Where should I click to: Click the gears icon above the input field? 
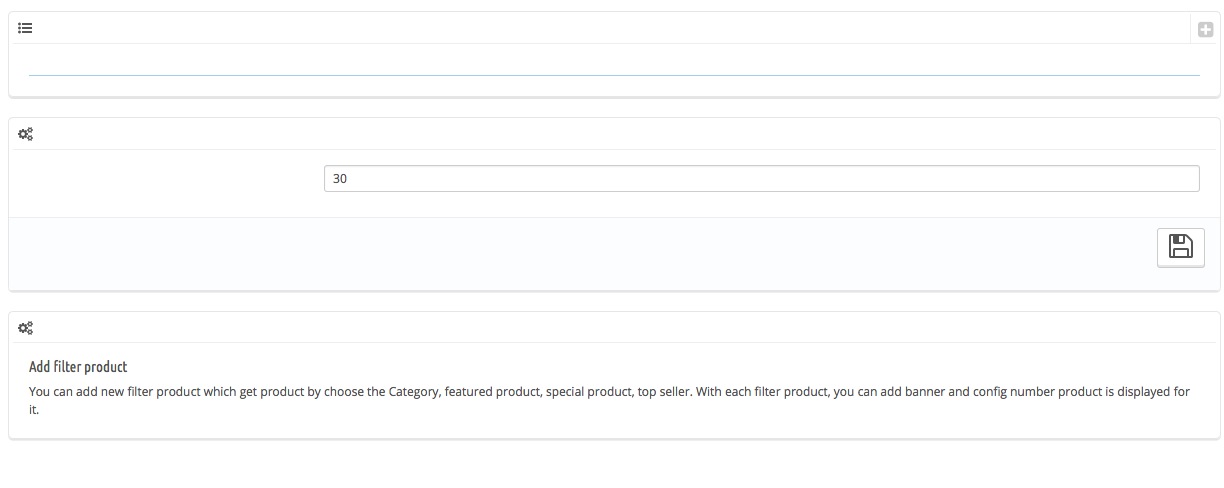[x=26, y=134]
